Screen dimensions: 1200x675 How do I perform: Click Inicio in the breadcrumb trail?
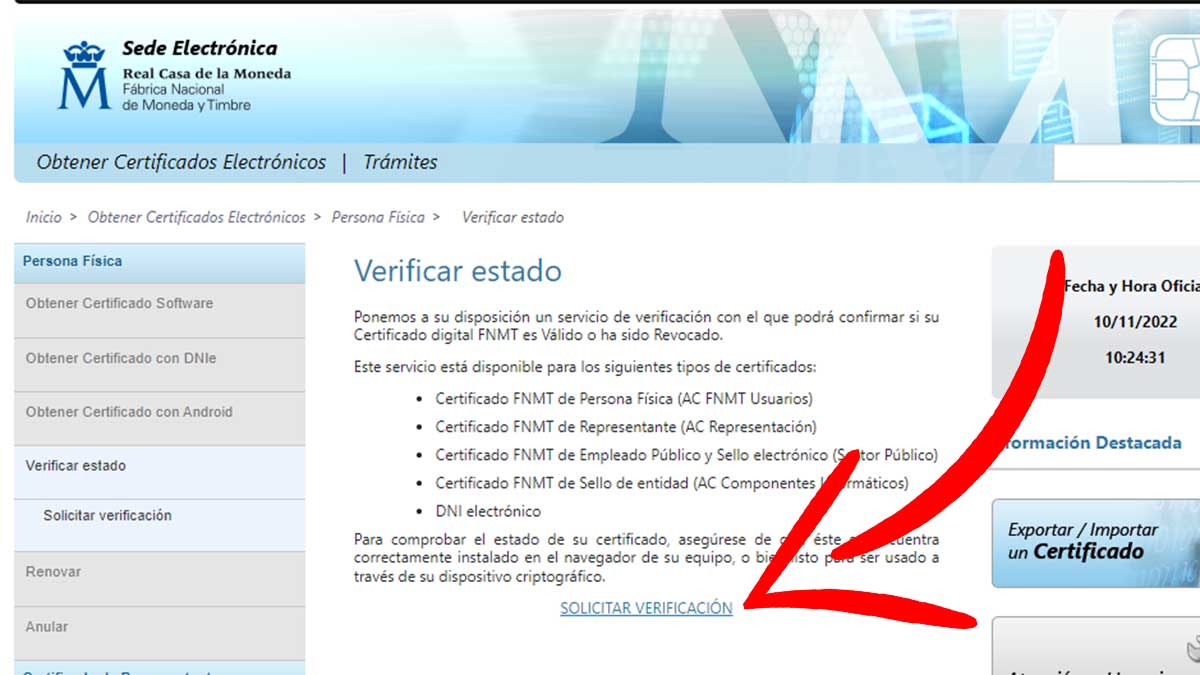(42, 217)
